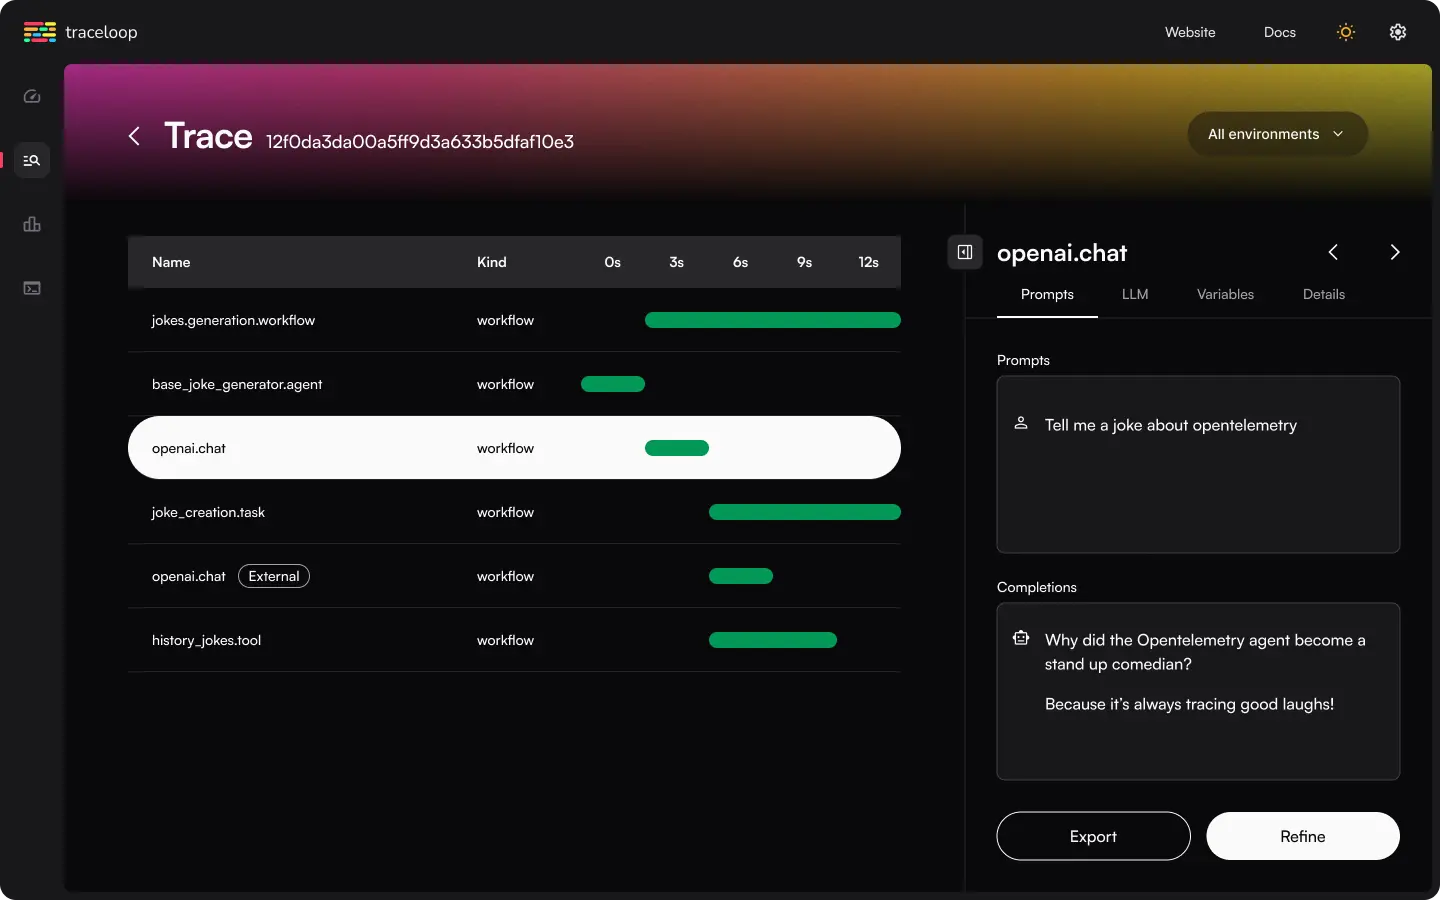Viewport: 1440px width, 900px height.
Task: Collapse the openai.chat side panel
Action: pos(964,252)
